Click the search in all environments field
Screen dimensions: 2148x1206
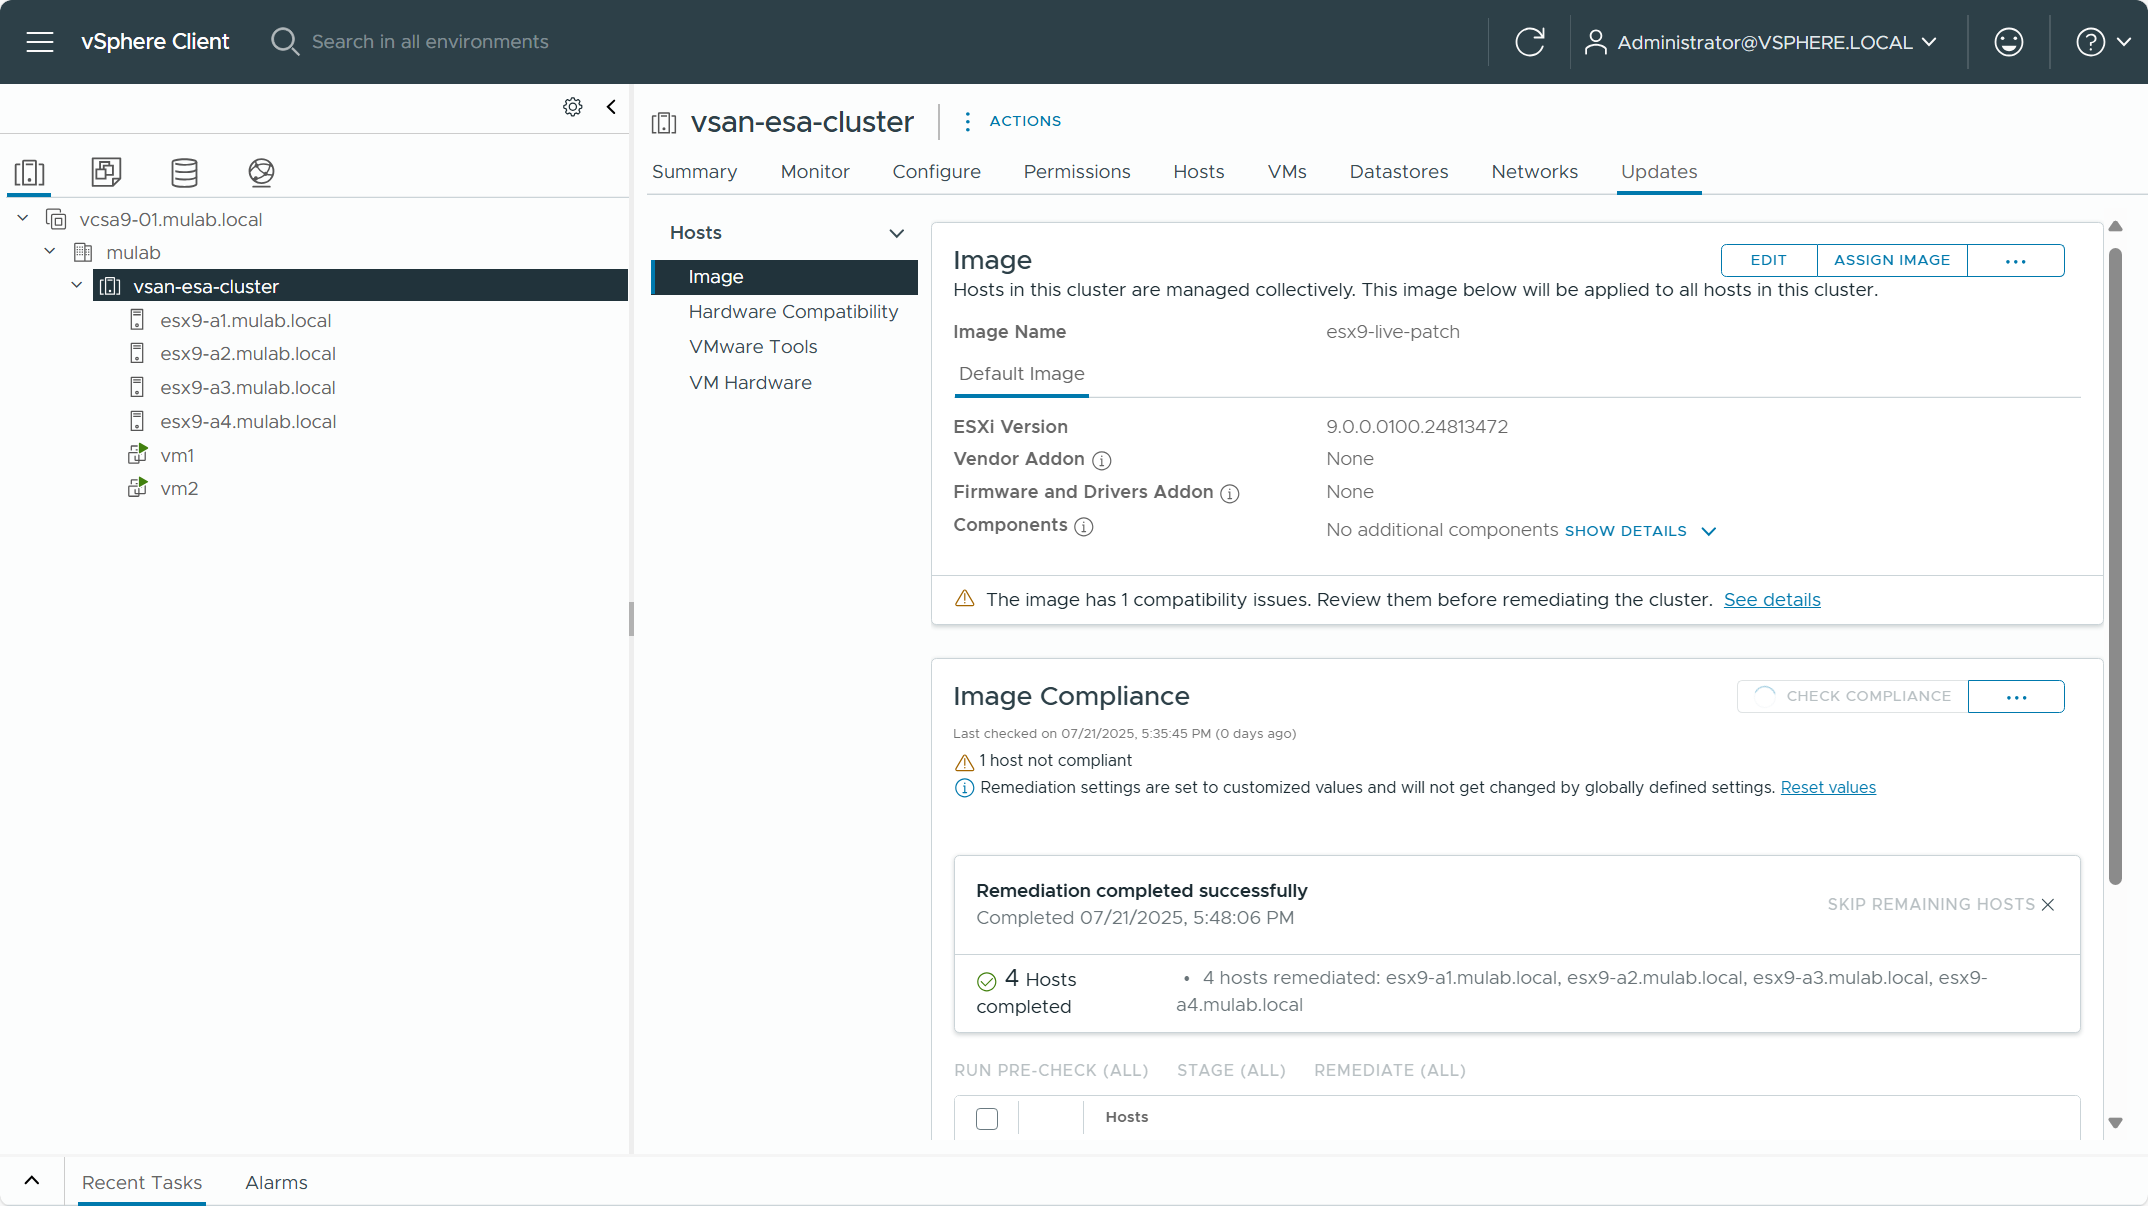coord(430,42)
